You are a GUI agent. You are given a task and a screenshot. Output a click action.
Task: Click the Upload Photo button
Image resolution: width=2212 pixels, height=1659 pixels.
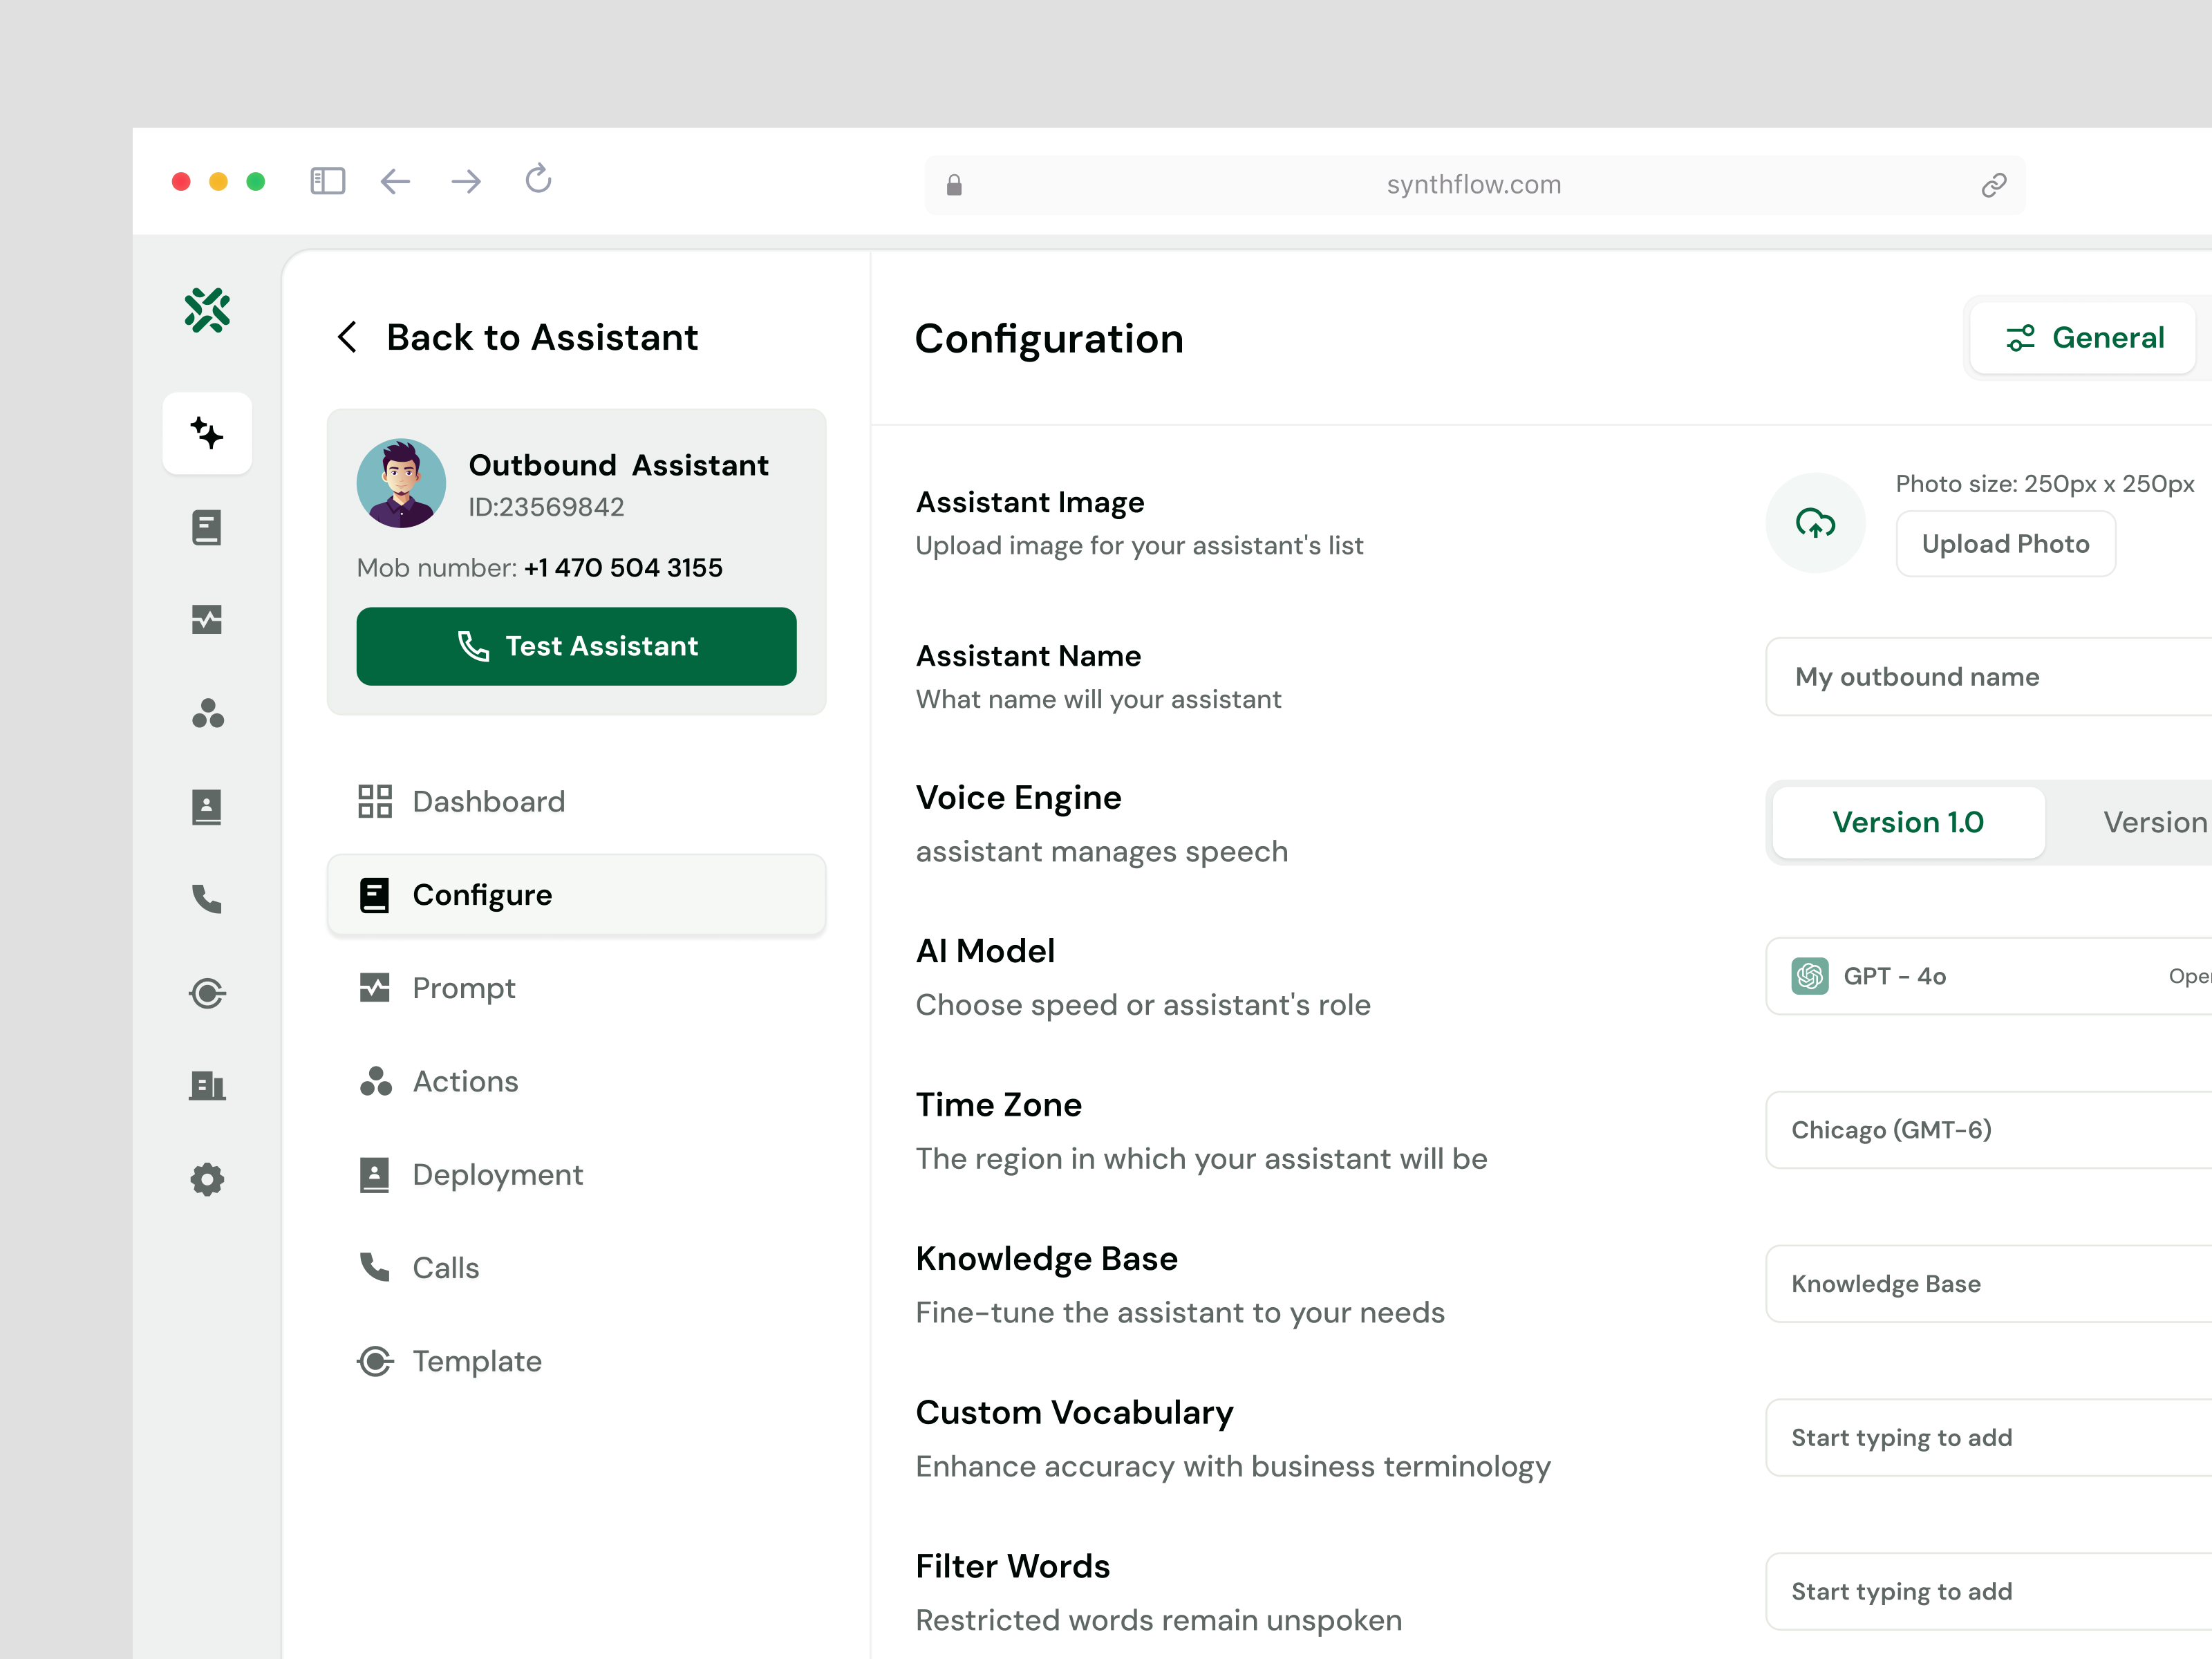[2005, 543]
